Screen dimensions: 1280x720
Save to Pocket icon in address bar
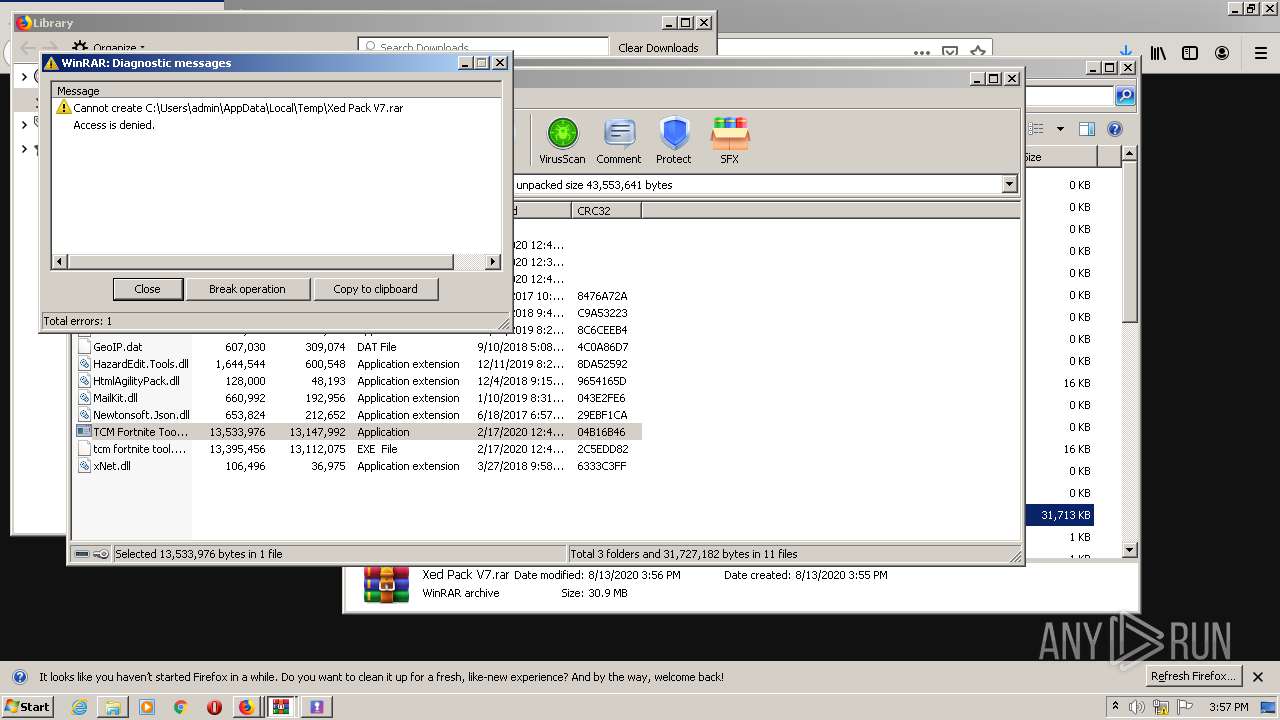point(950,52)
